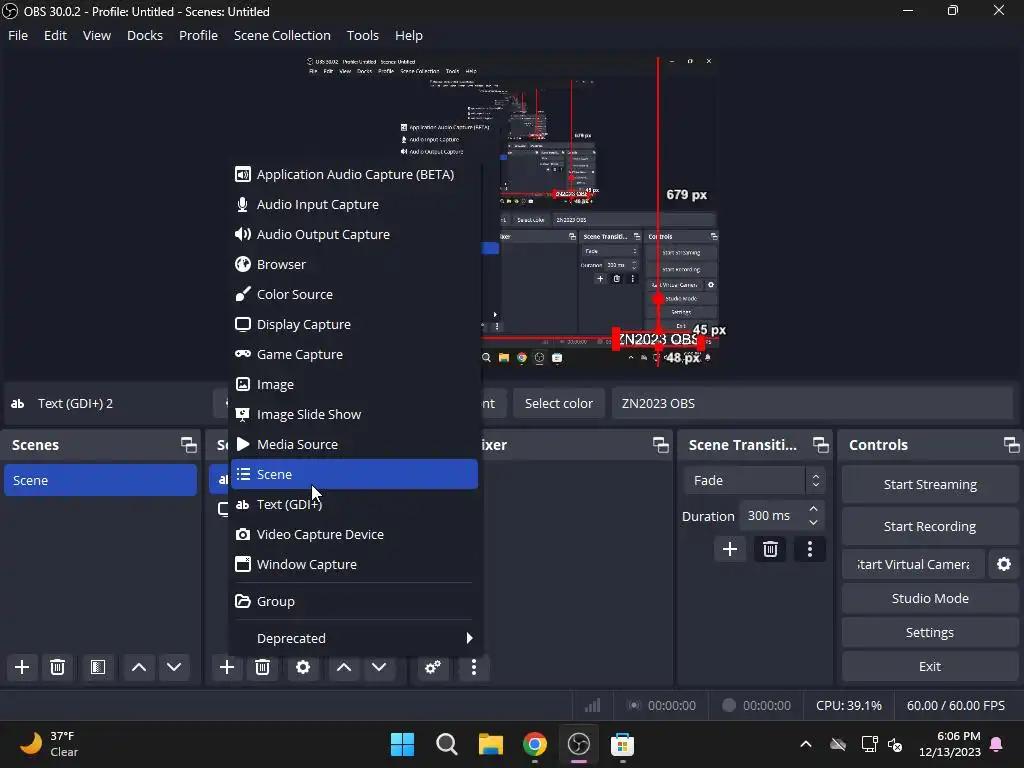
Task: Pop out the Scene Transitions dock
Action: pos(821,445)
